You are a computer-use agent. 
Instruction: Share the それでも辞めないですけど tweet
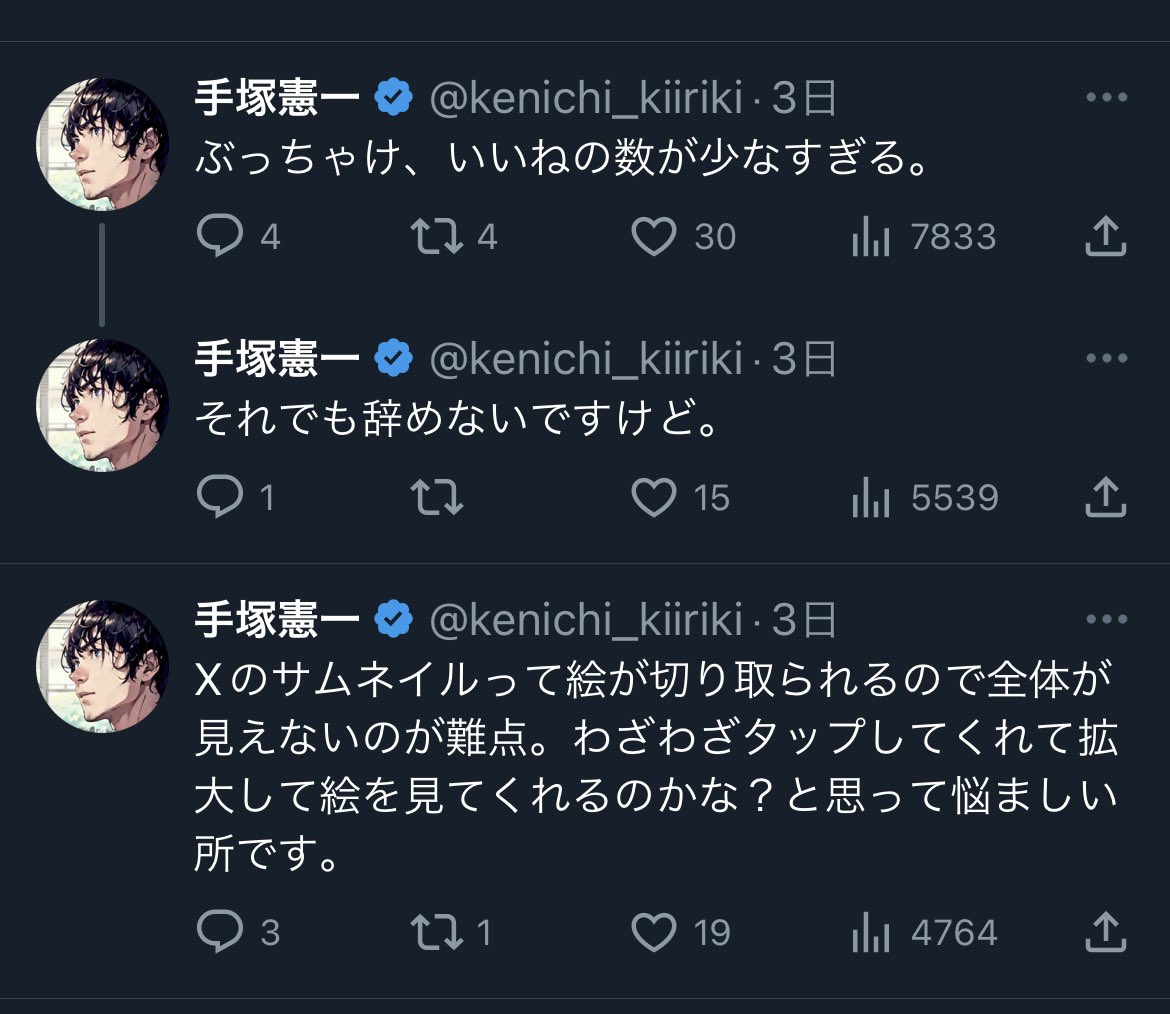click(1106, 498)
